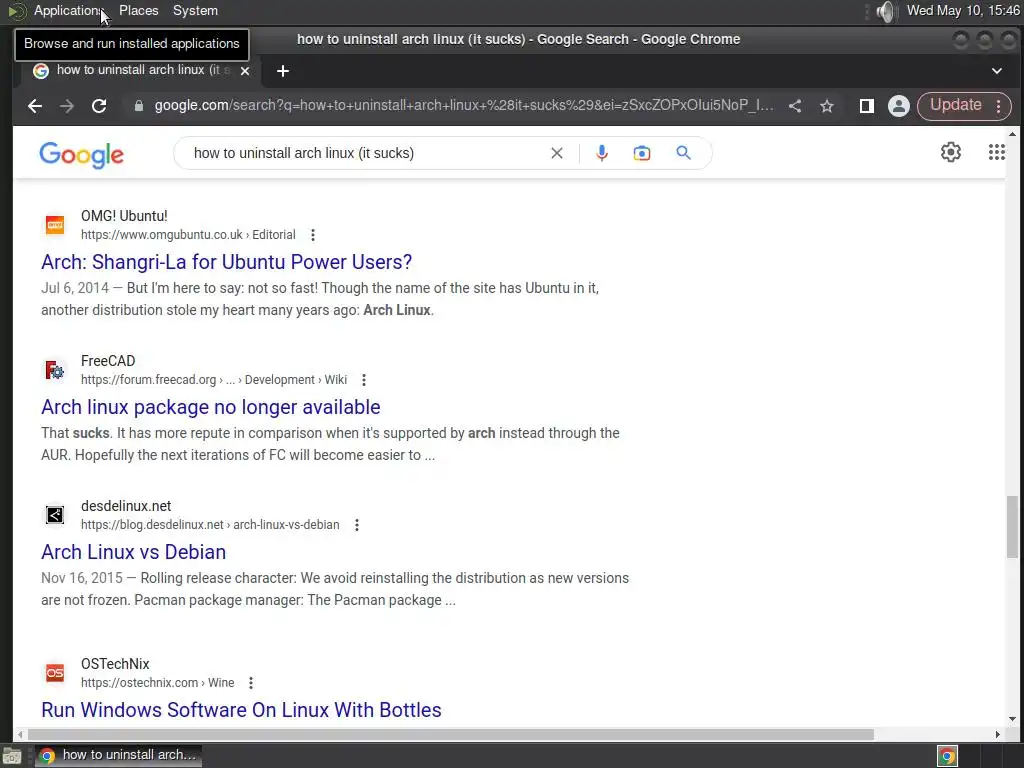The height and width of the screenshot is (768, 1024).
Task: Open the Applications menu
Action: 68,10
